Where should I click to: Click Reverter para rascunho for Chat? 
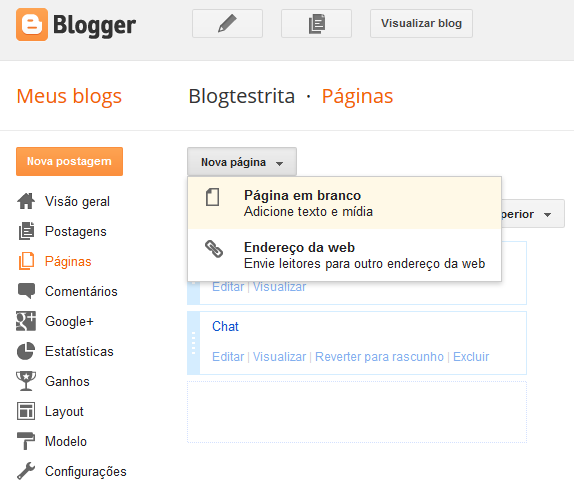coord(379,357)
